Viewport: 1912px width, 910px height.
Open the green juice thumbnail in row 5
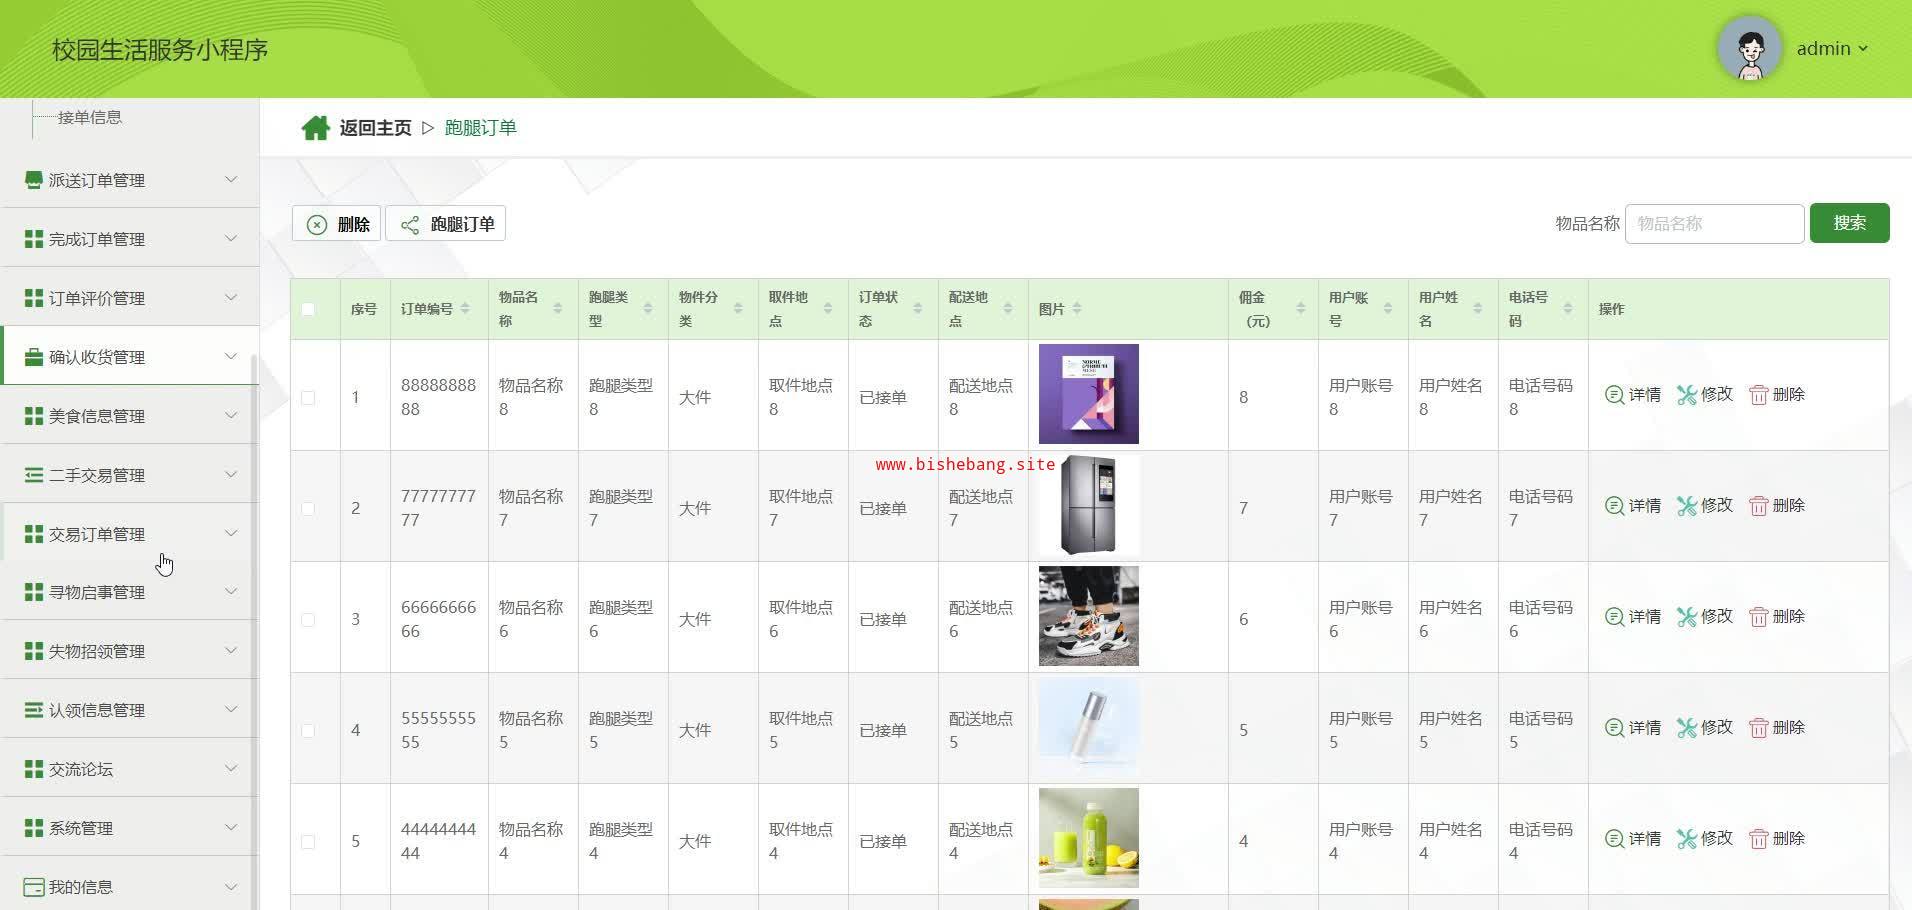(1088, 838)
